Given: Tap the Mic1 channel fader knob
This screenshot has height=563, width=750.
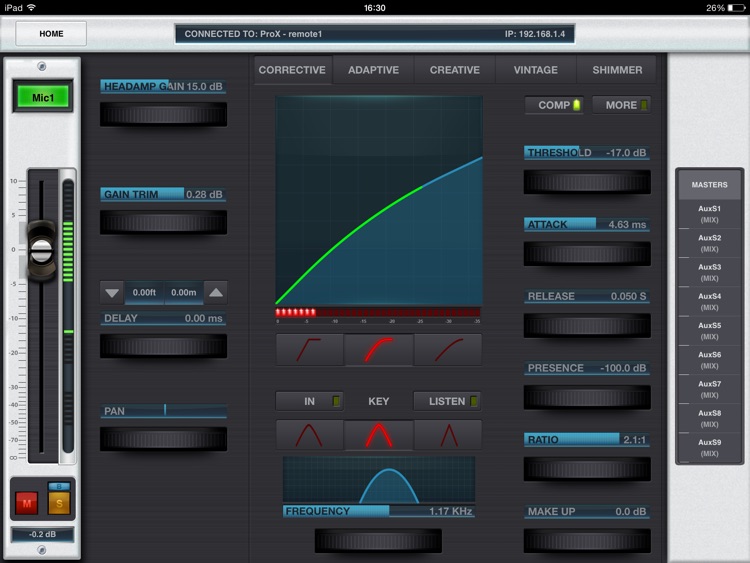Looking at the screenshot, I should pos(42,250).
